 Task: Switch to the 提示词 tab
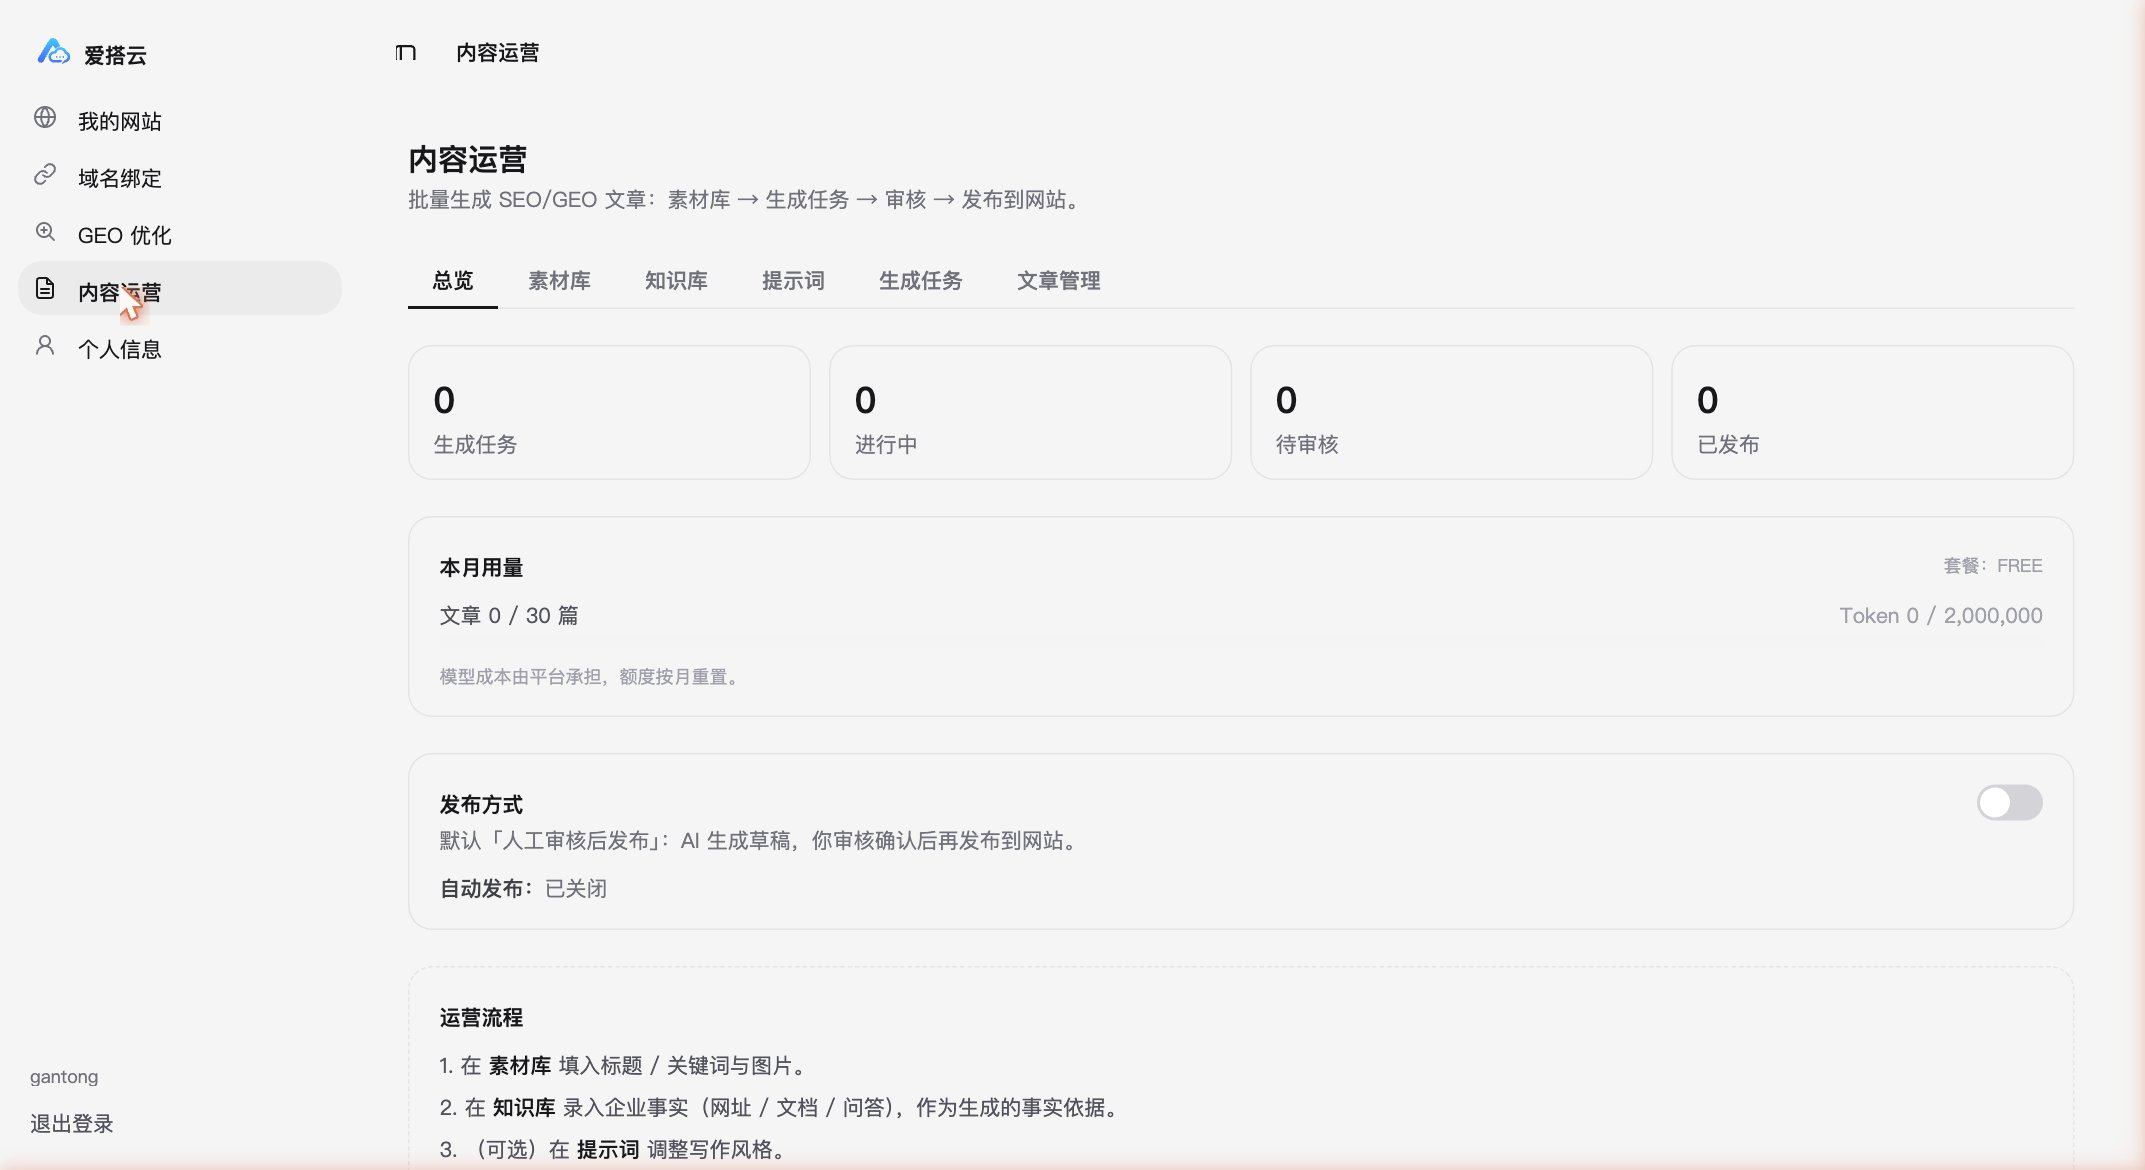[793, 281]
